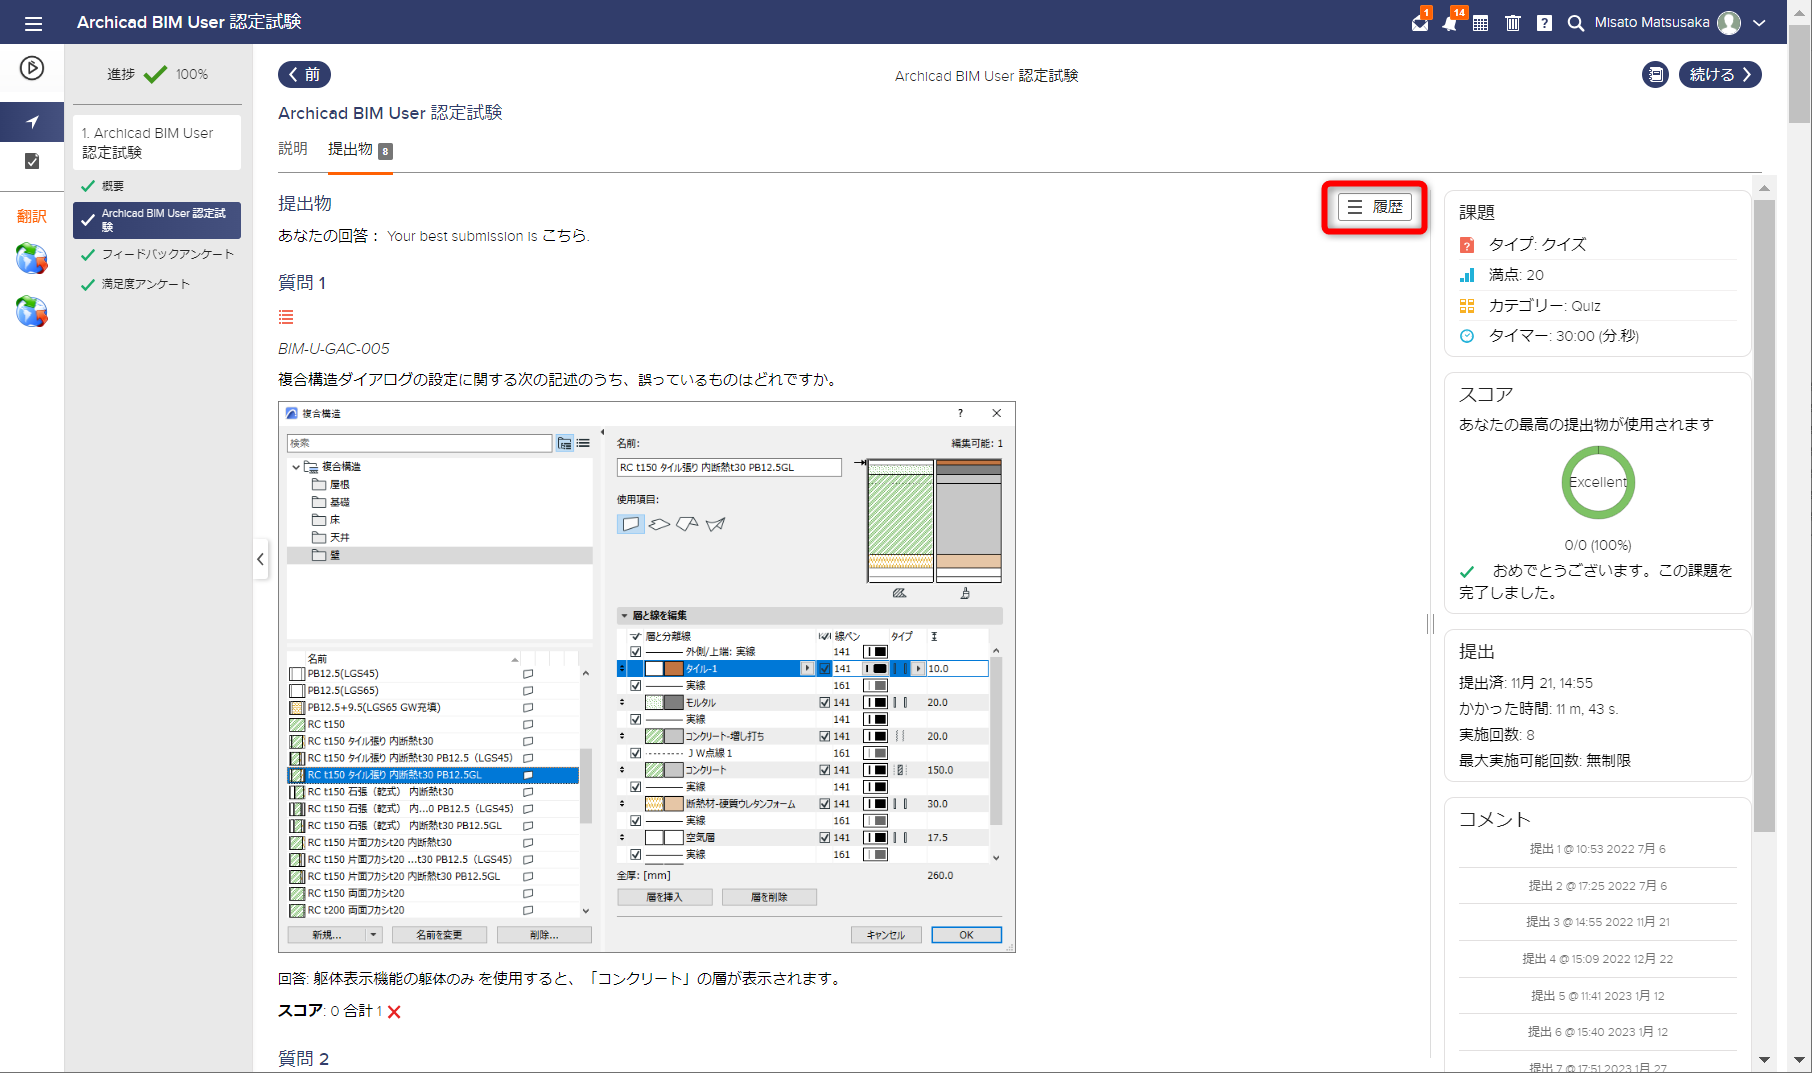This screenshot has width=1812, height=1073.
Task: Open comment 提出 6 @ 15:40 2023 1月 12
Action: (x=1597, y=1032)
